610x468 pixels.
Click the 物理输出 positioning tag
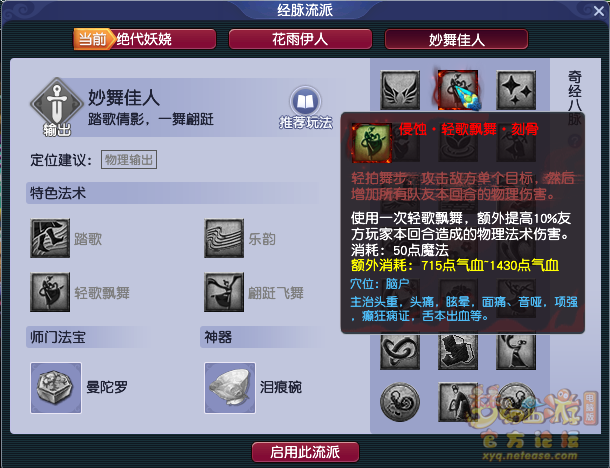[x=129, y=160]
